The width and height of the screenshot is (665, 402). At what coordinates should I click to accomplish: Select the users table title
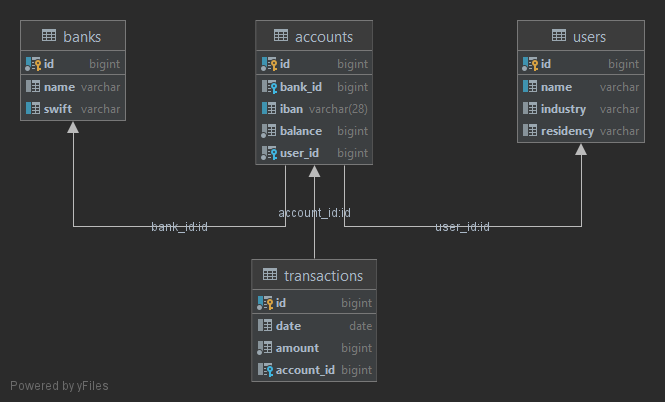[x=589, y=37]
